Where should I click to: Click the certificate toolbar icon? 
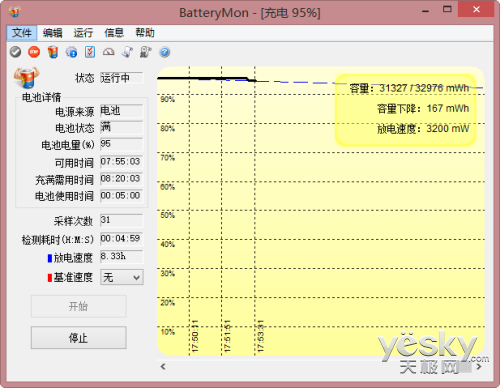pos(146,52)
